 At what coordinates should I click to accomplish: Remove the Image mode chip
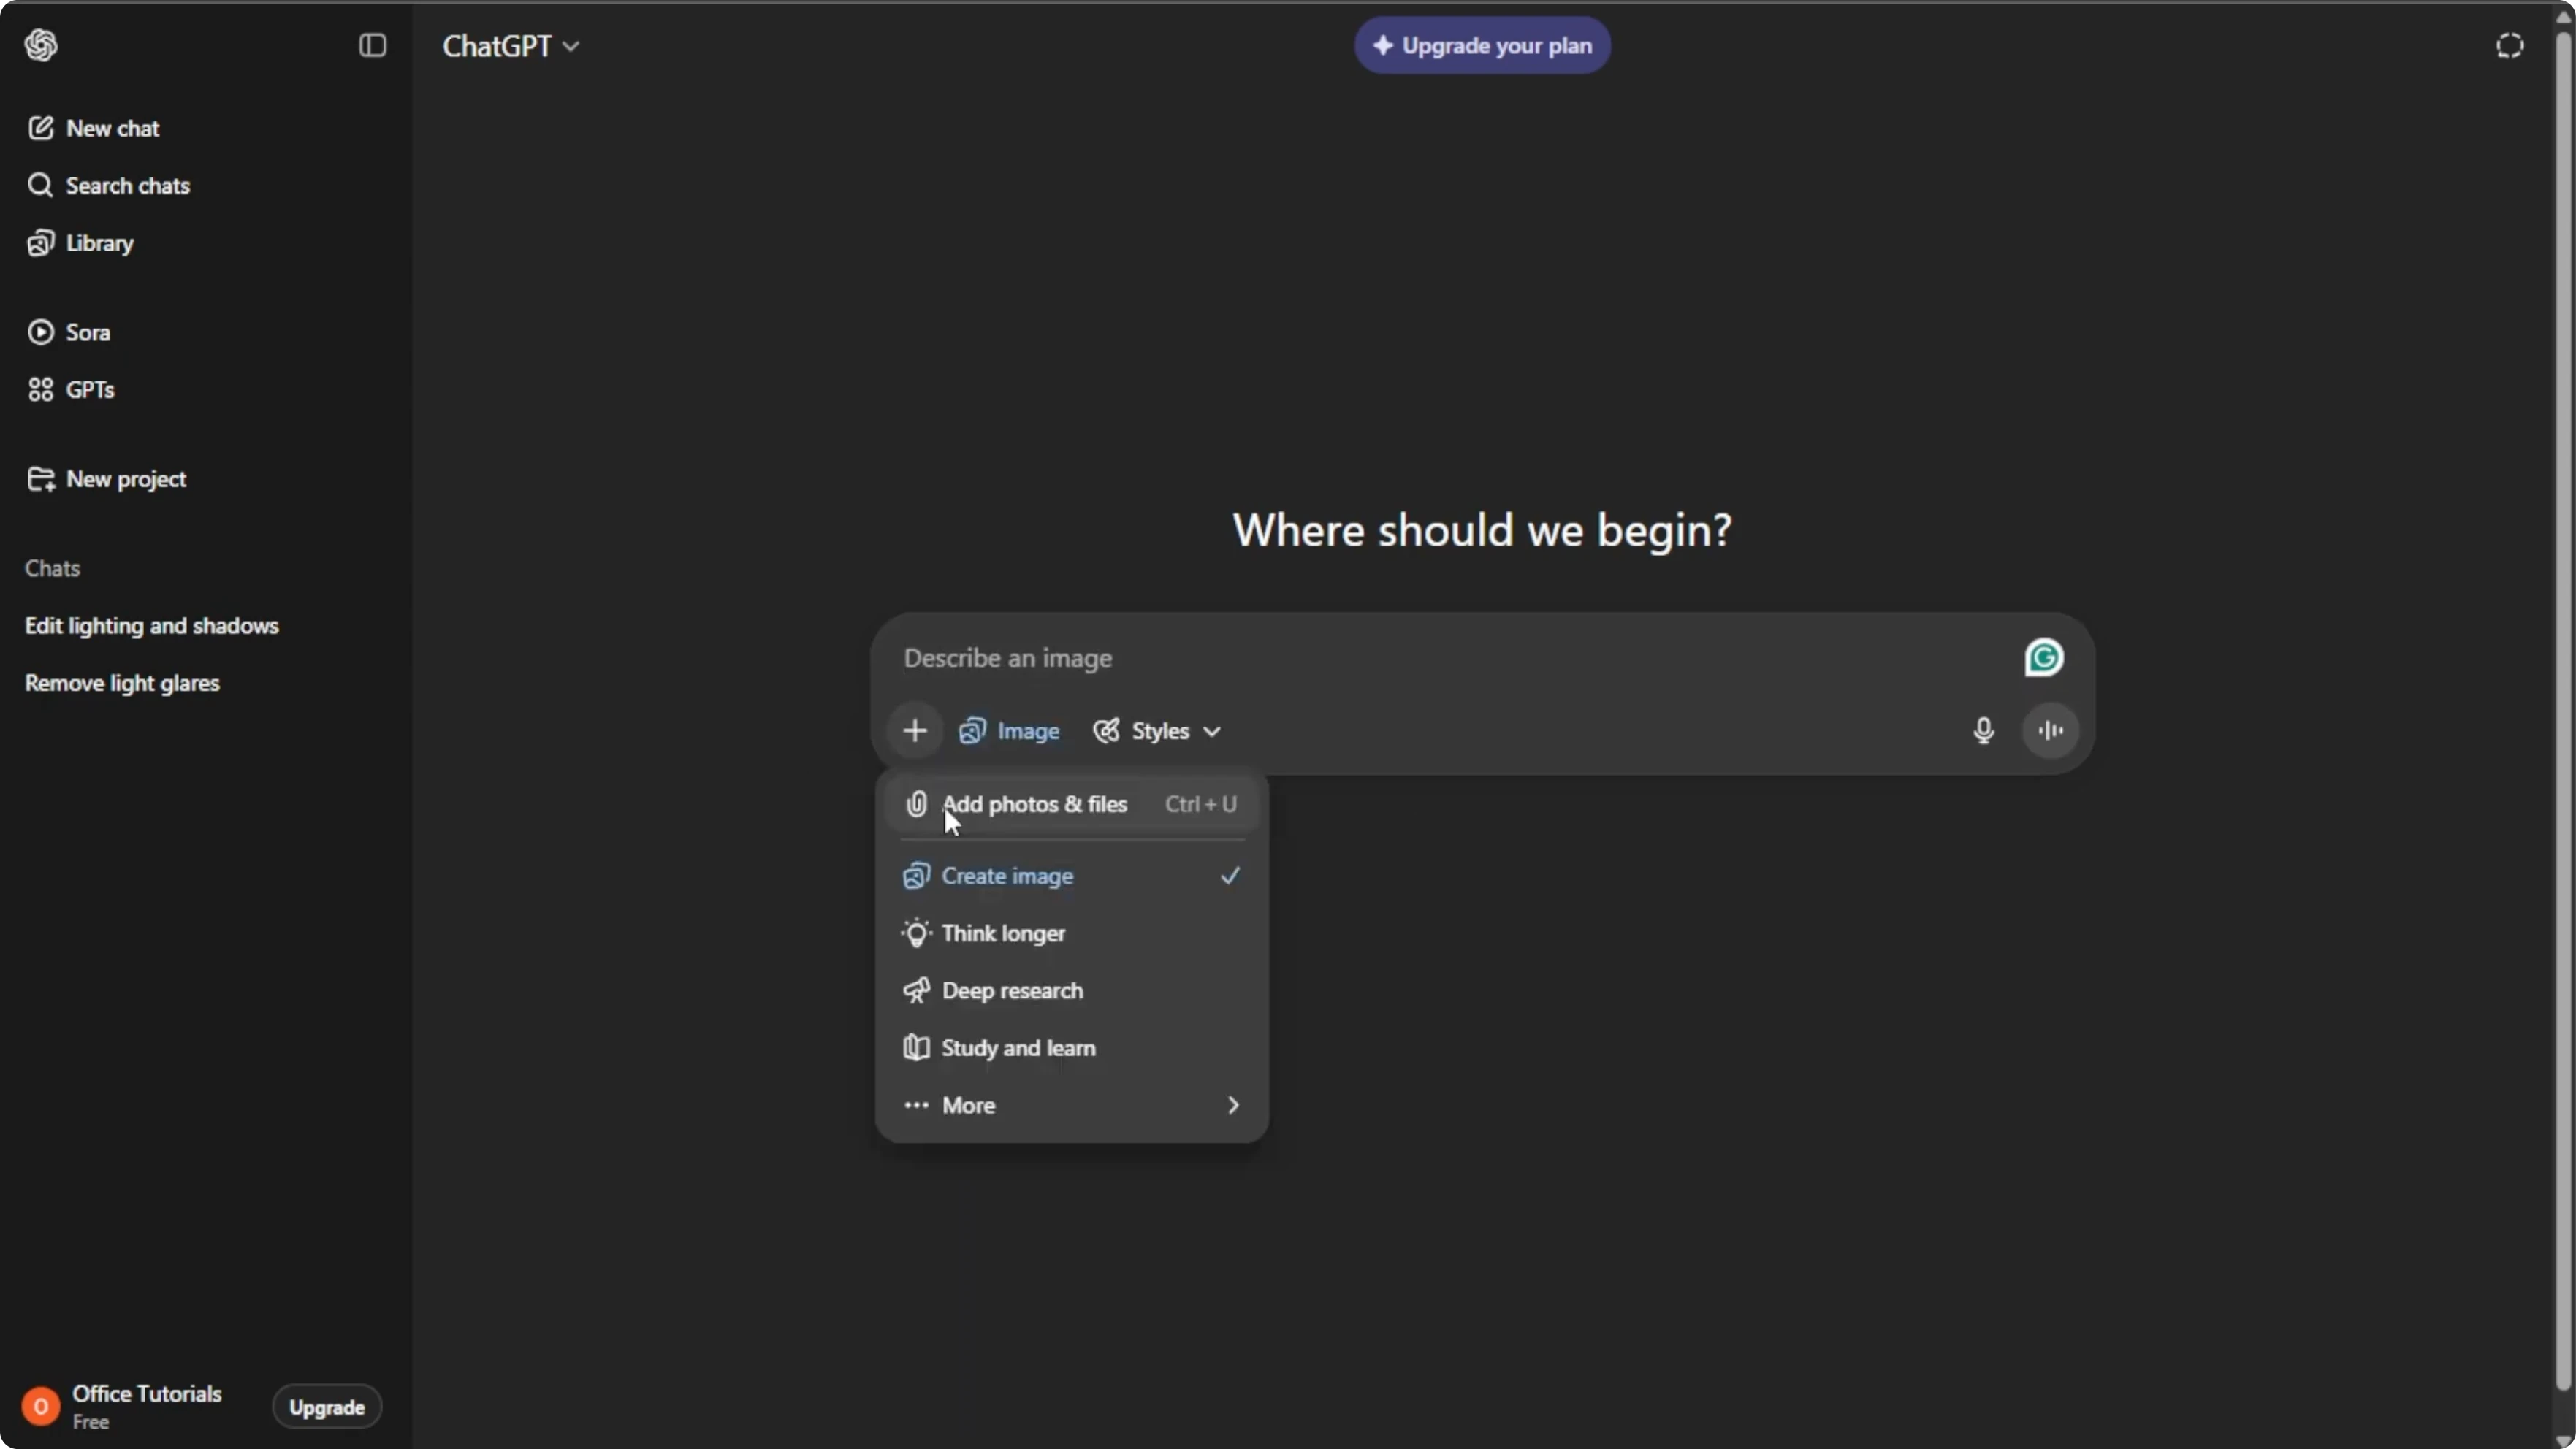1010,731
